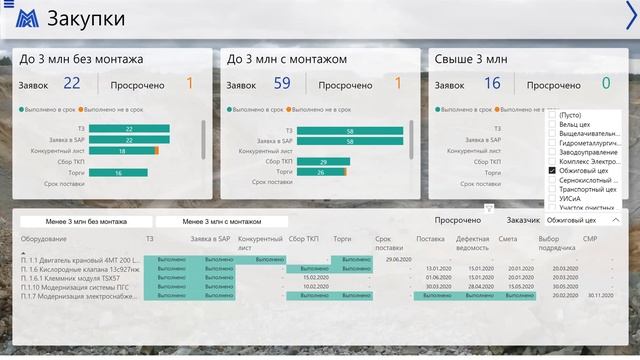Click the filter funnel icon
640x360 pixels.
coord(489,209)
